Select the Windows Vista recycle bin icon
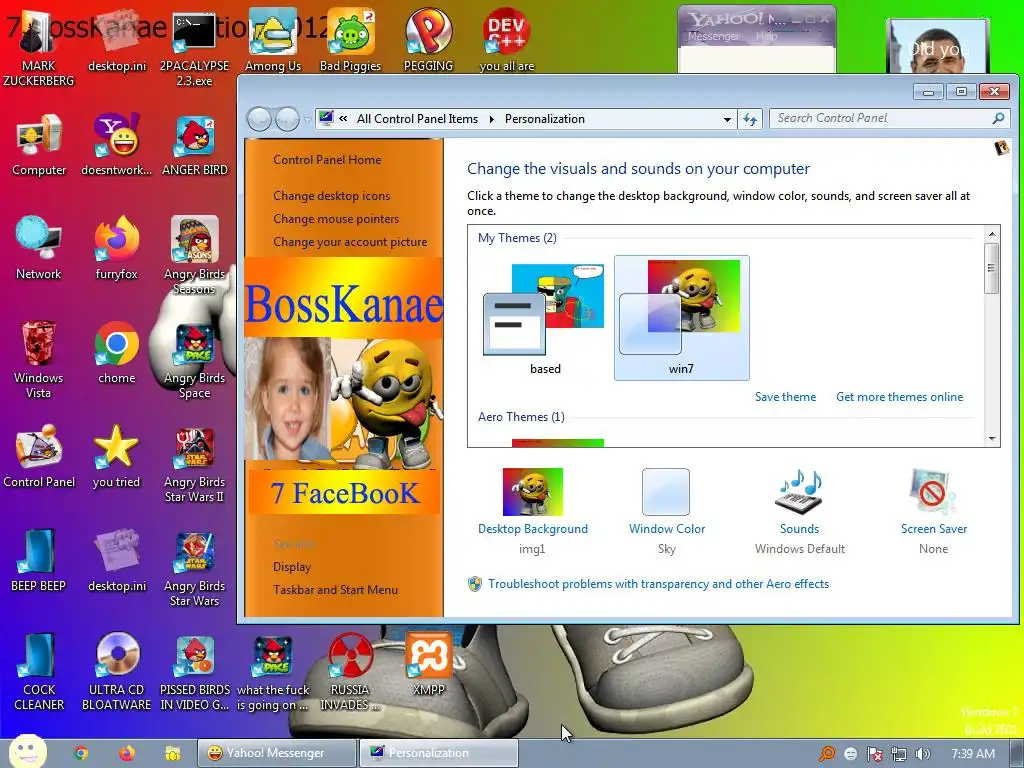This screenshot has height=768, width=1024. [x=39, y=360]
